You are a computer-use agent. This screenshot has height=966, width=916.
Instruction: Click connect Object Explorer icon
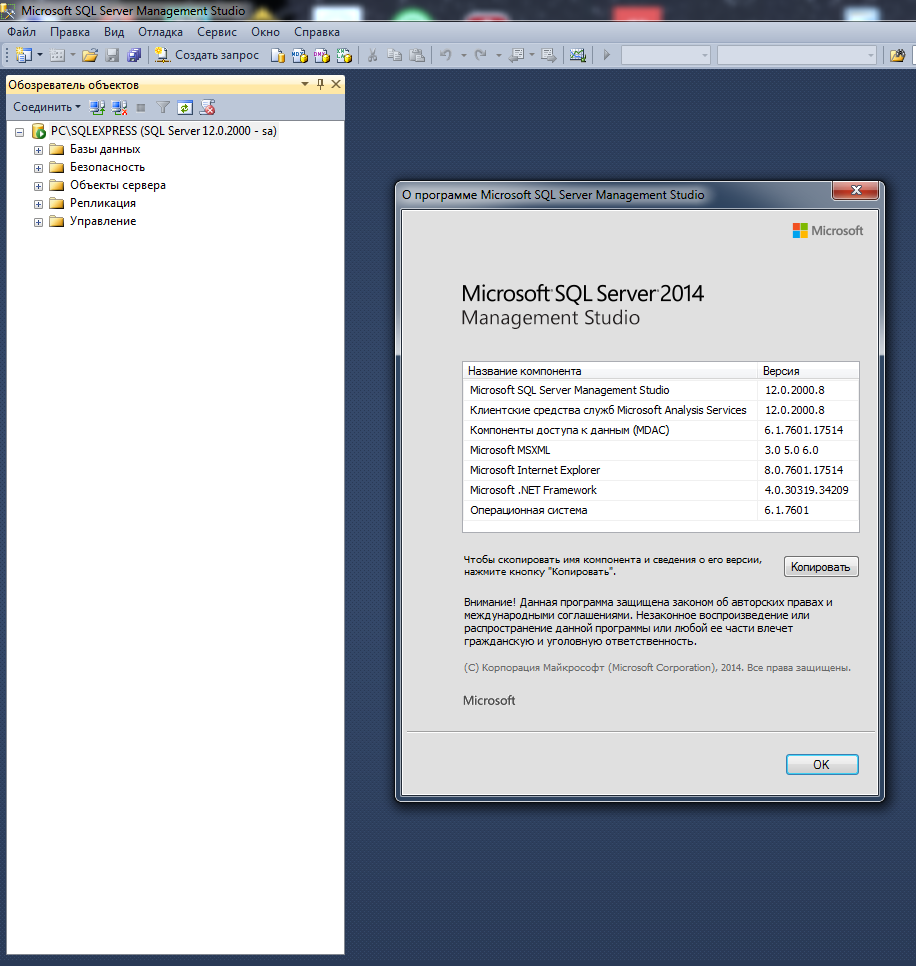click(x=97, y=107)
